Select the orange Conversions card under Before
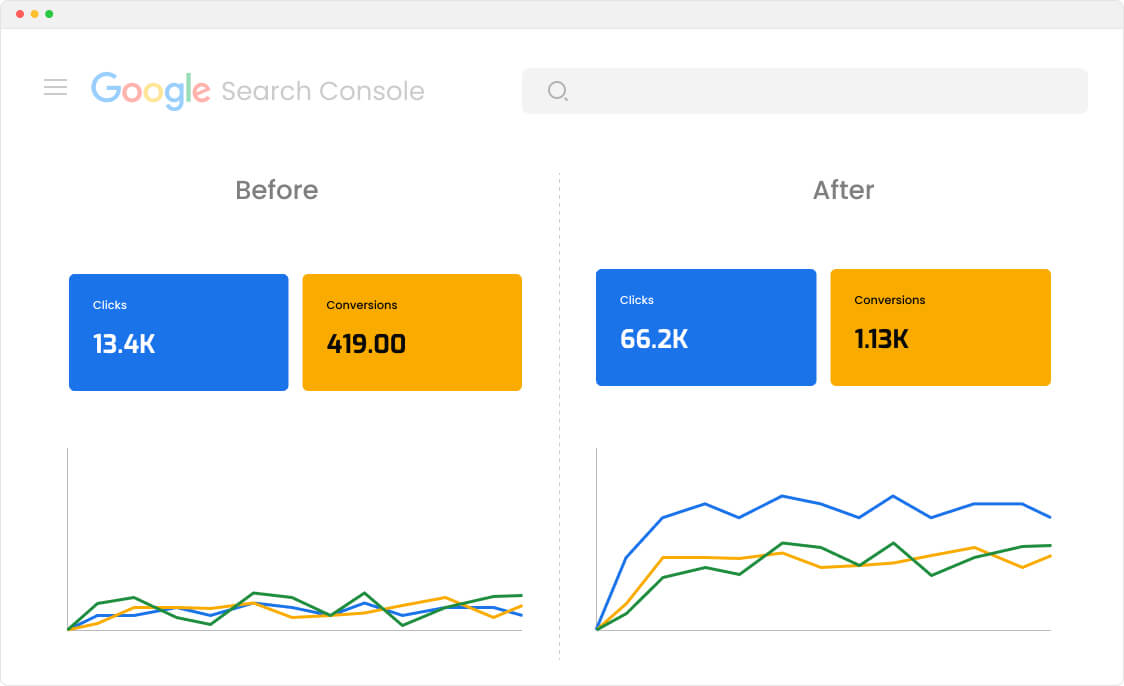 (412, 332)
